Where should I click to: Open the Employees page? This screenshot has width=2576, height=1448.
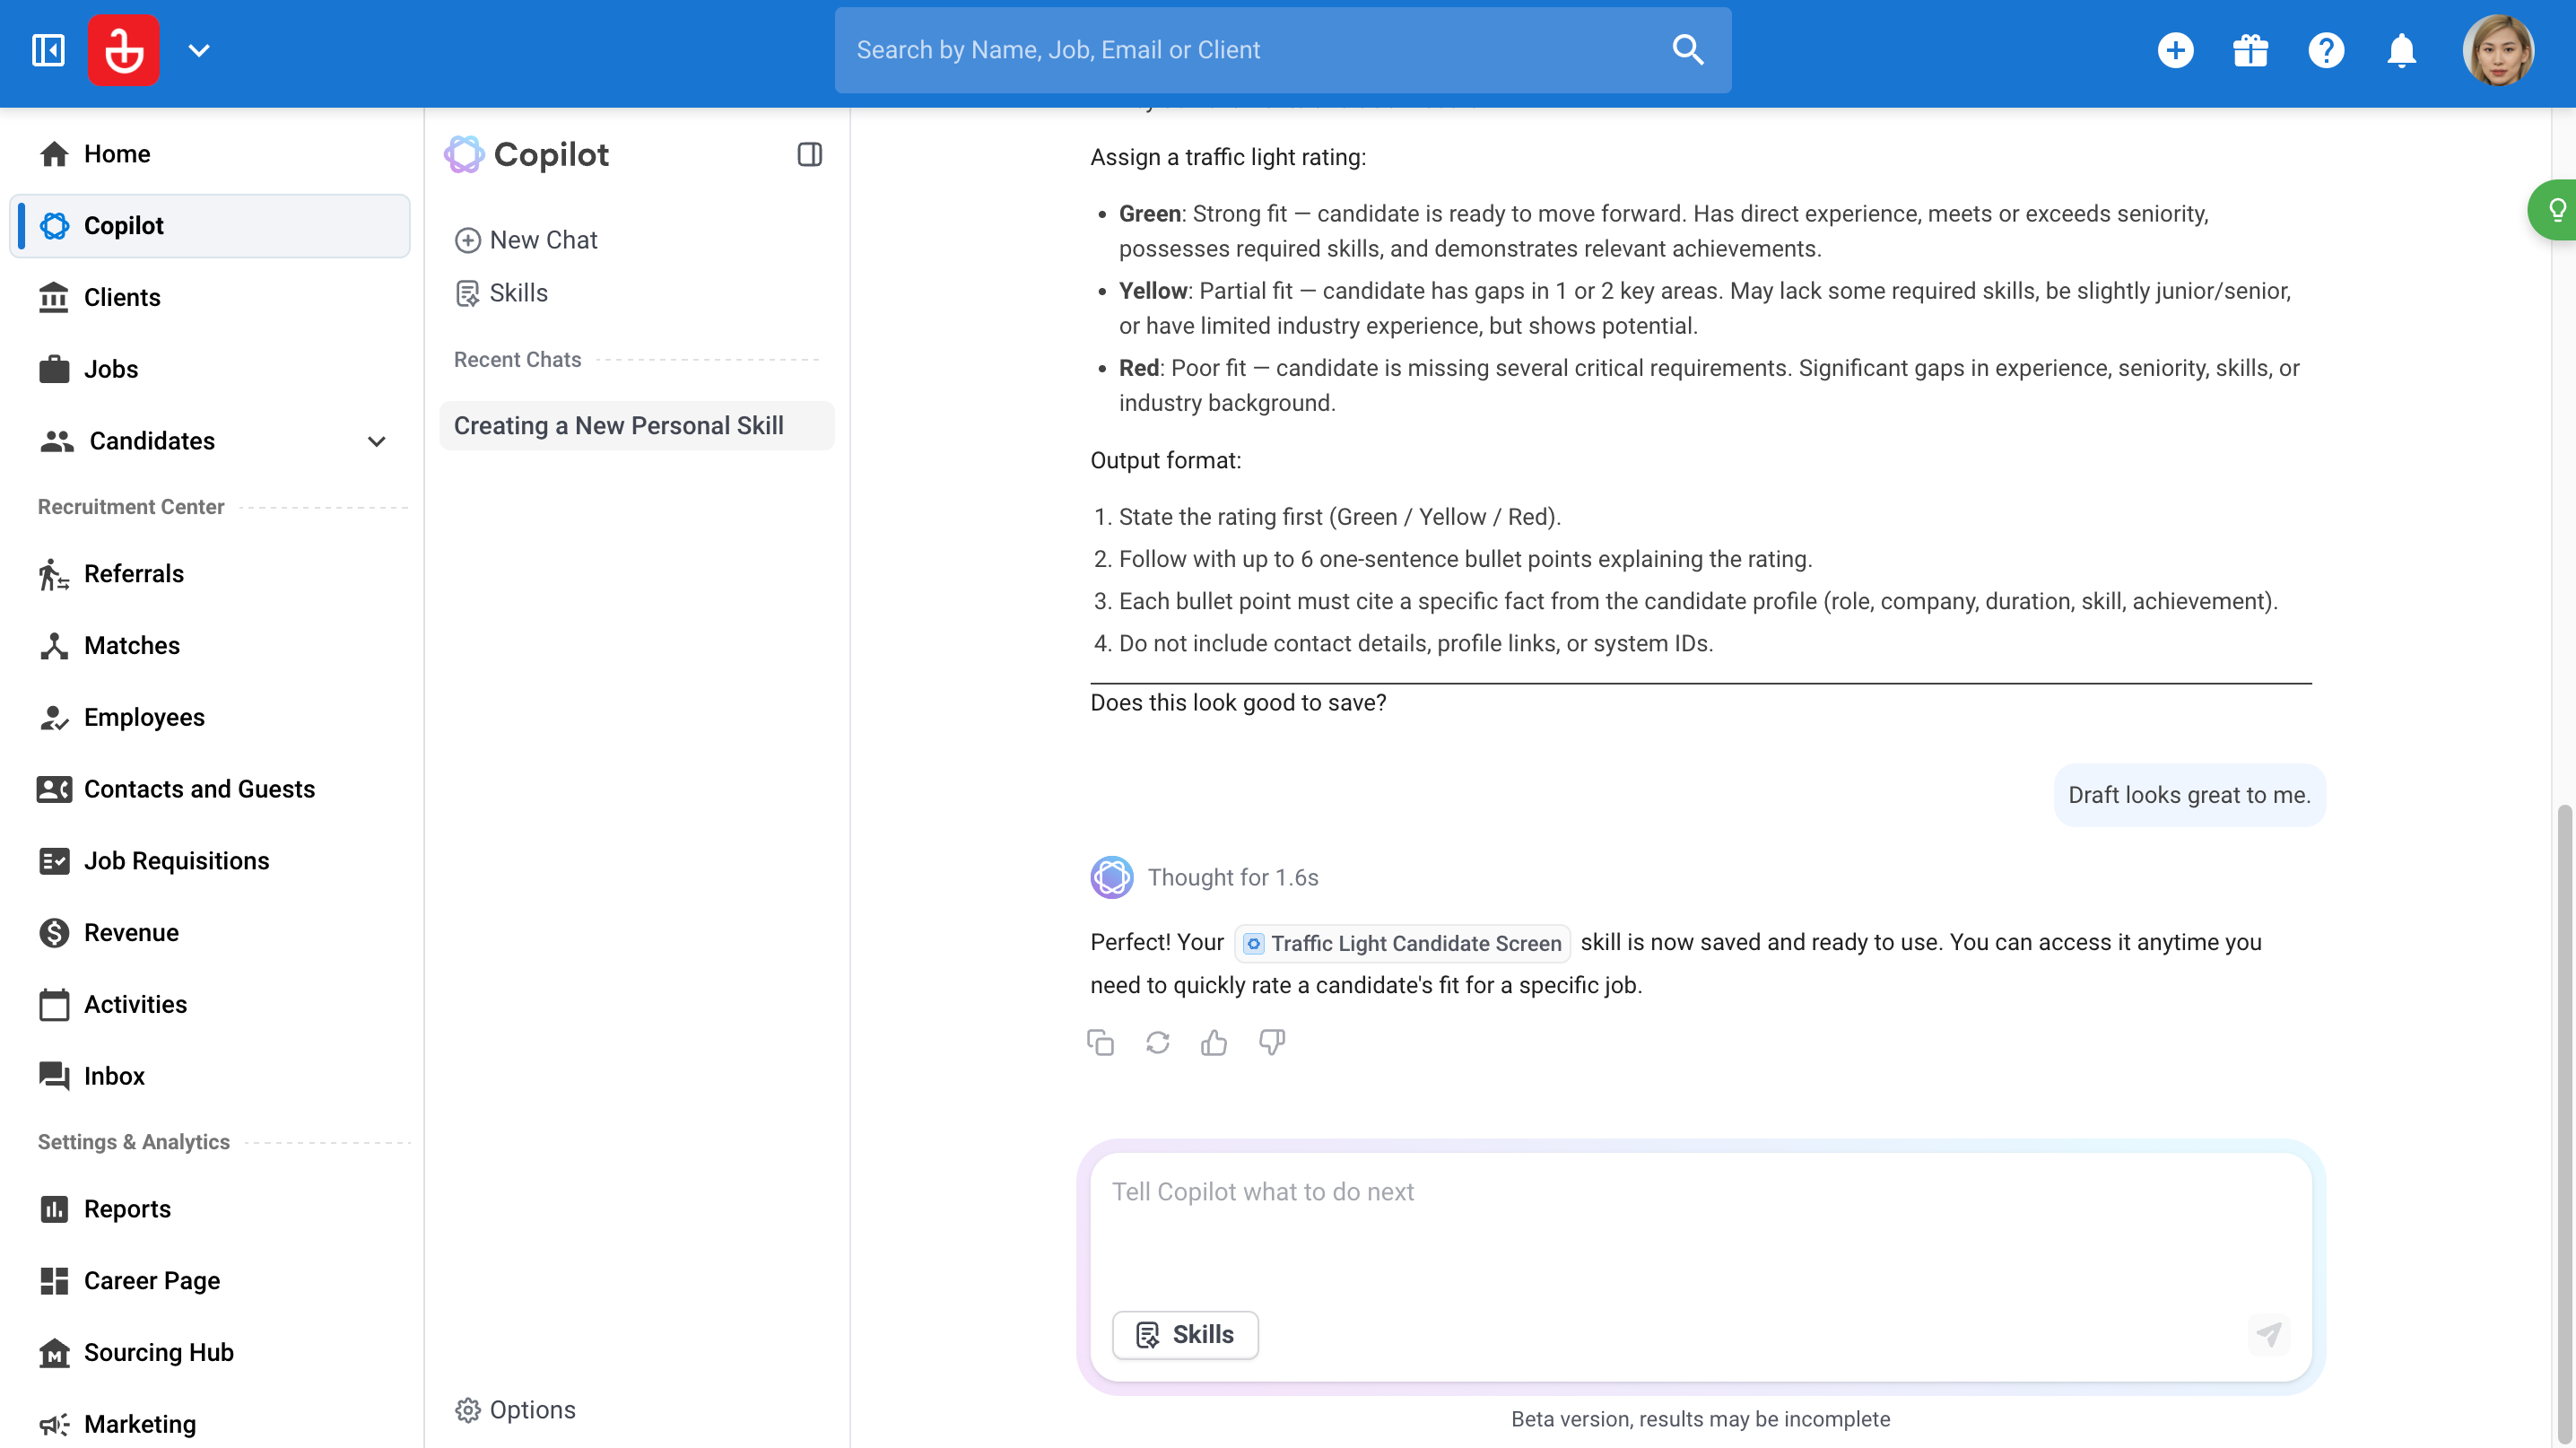pos(210,718)
